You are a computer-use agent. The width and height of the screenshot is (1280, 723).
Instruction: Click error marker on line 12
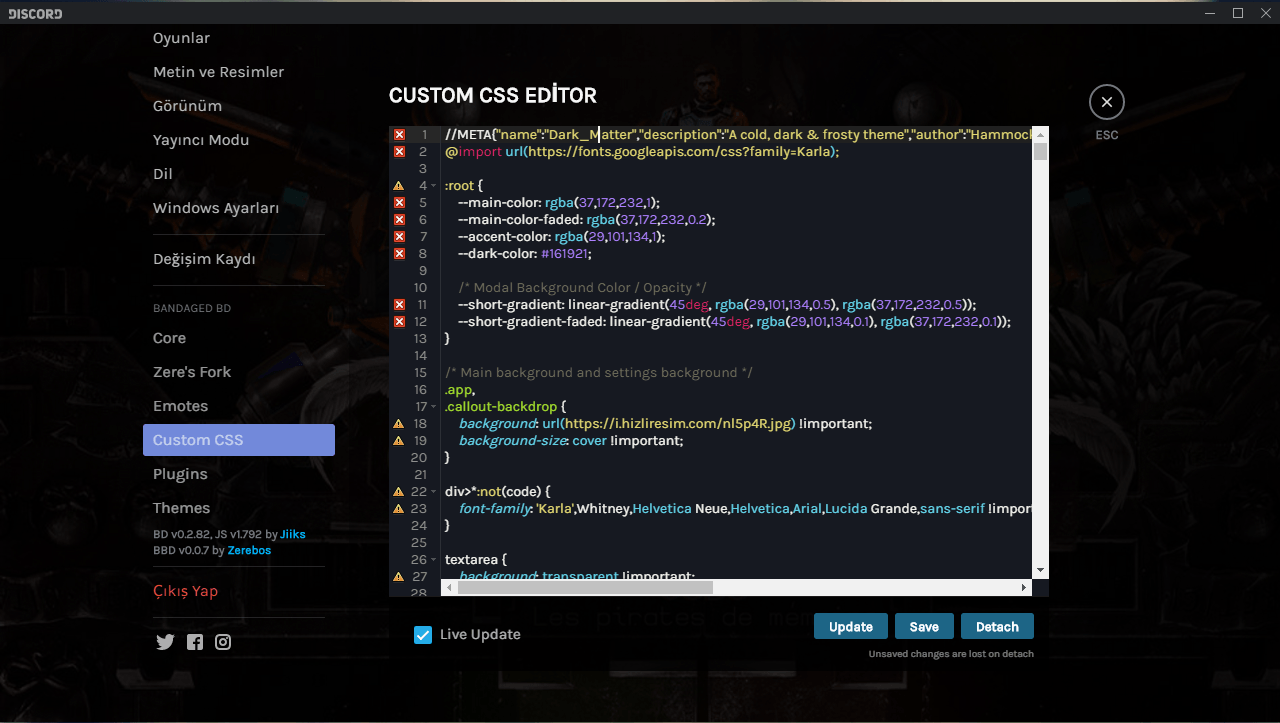pyautogui.click(x=399, y=321)
